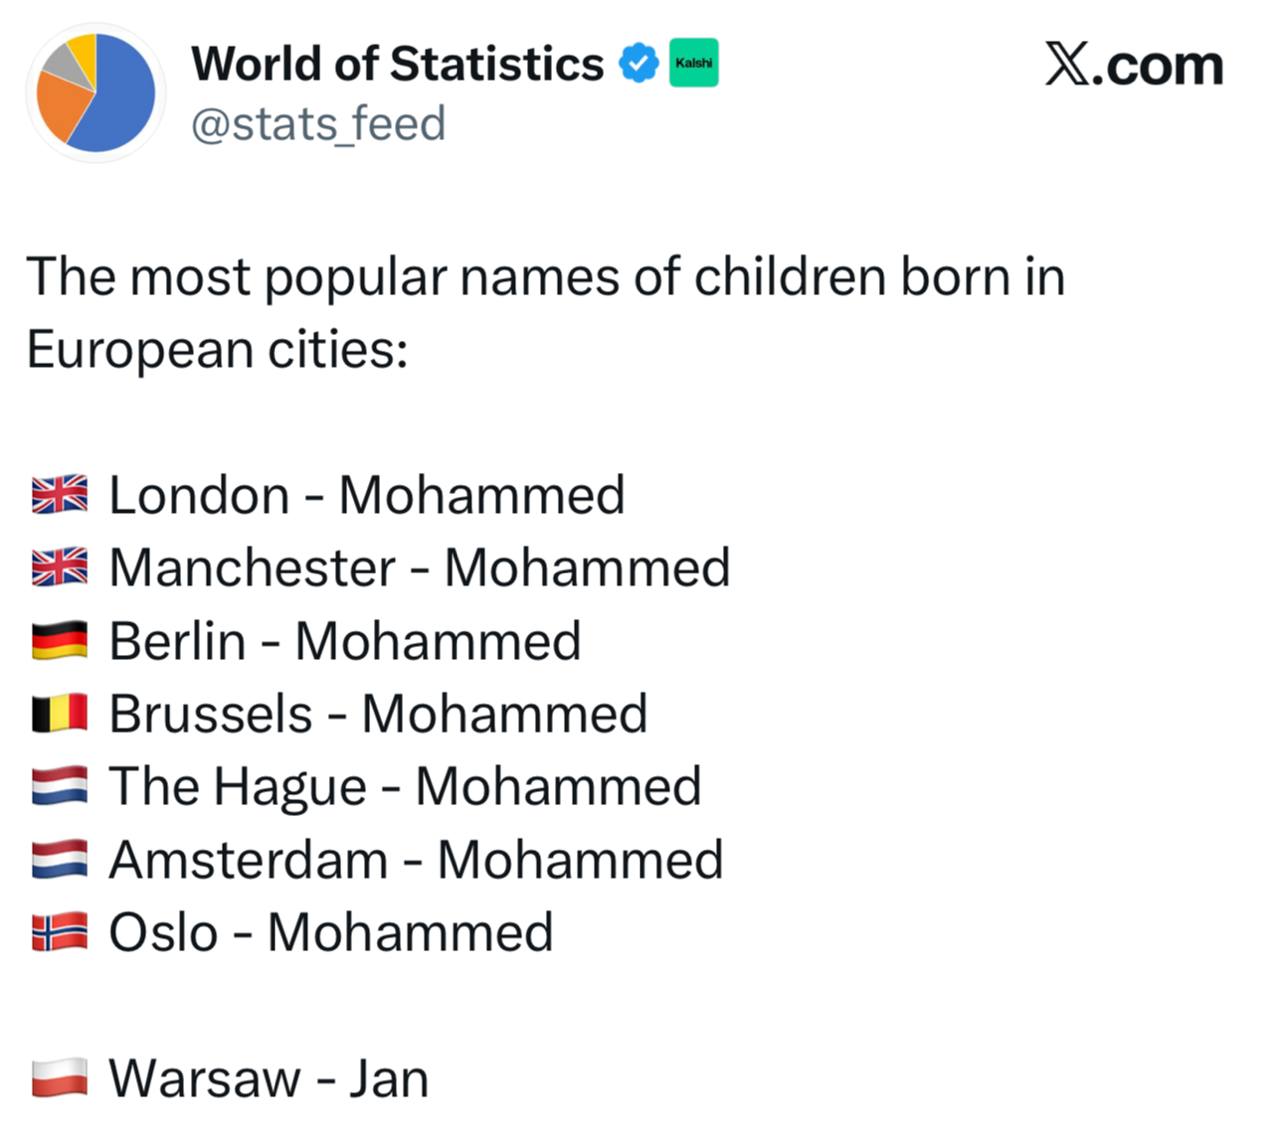The image size is (1280, 1147).
Task: Click the blue verified checkmark badge
Action: [x=638, y=64]
